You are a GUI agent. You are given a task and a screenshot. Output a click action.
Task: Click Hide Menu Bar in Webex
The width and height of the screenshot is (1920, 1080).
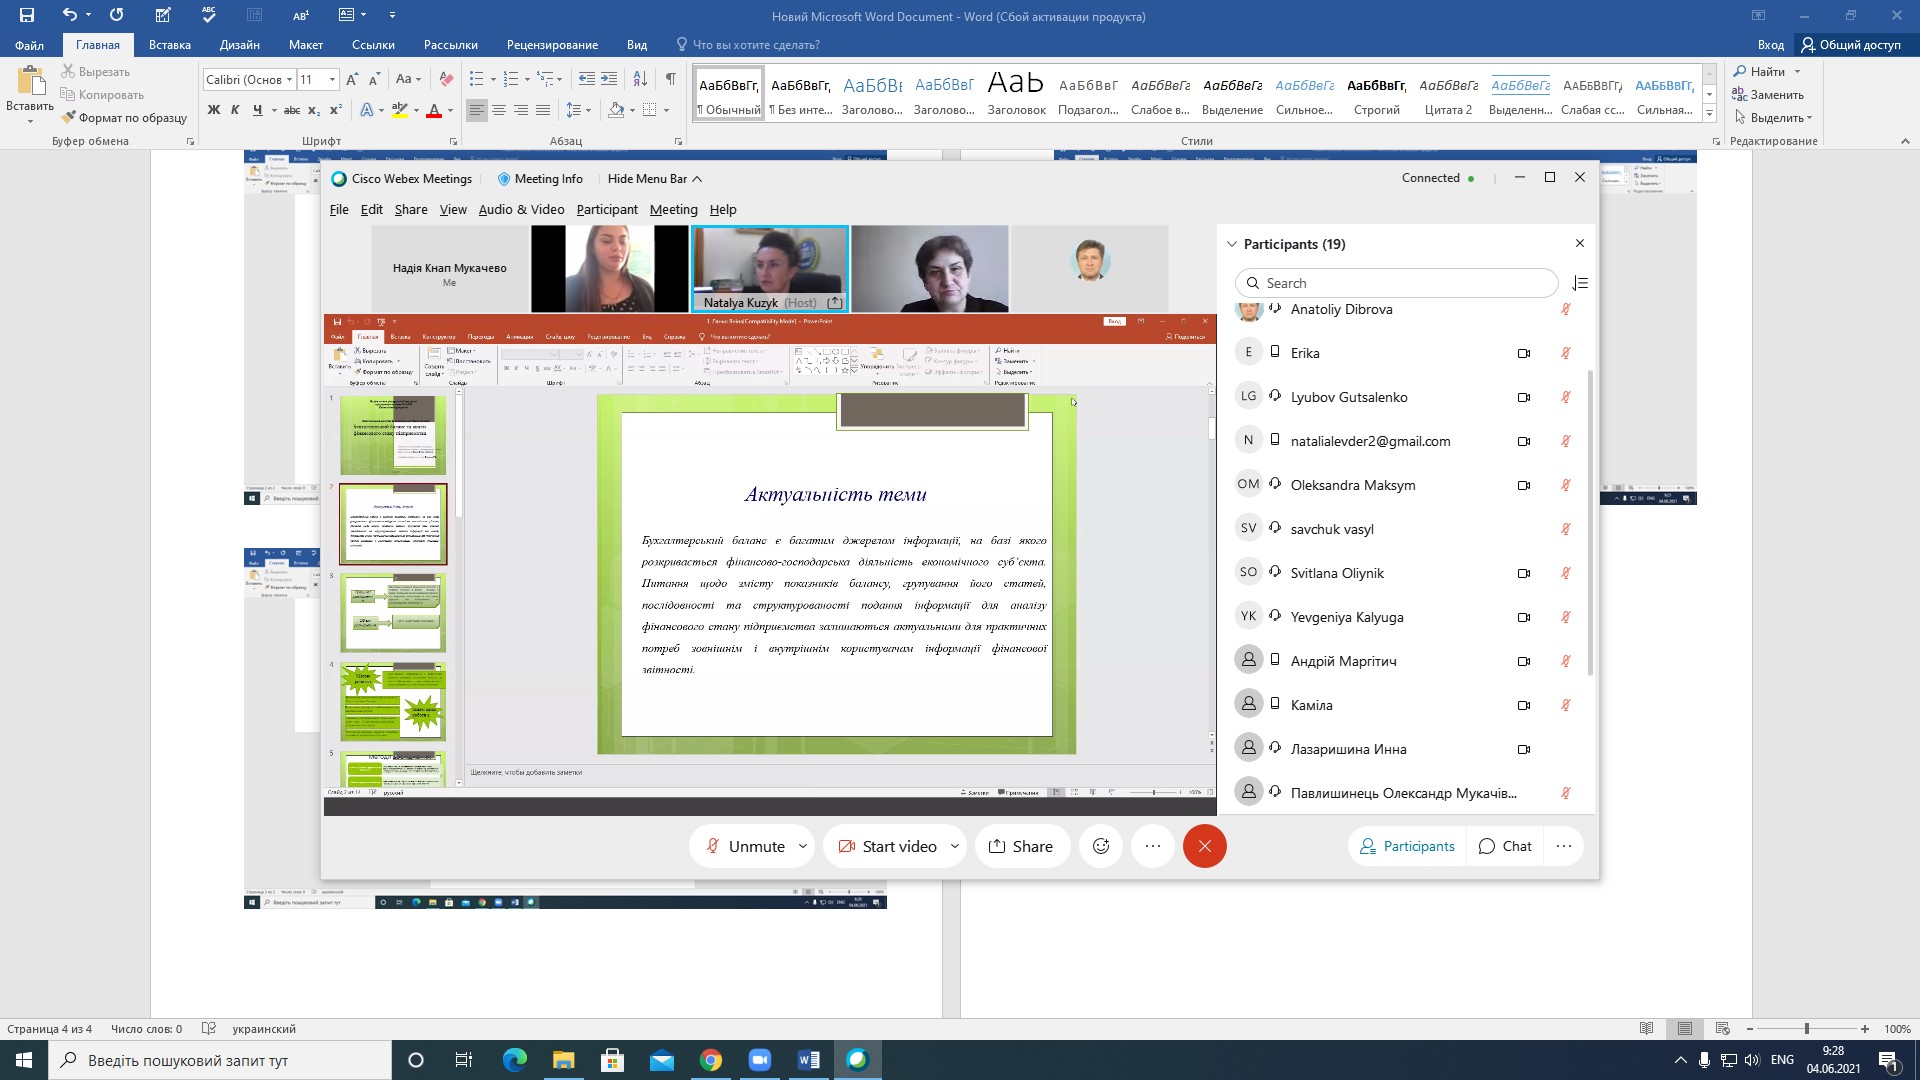(655, 178)
